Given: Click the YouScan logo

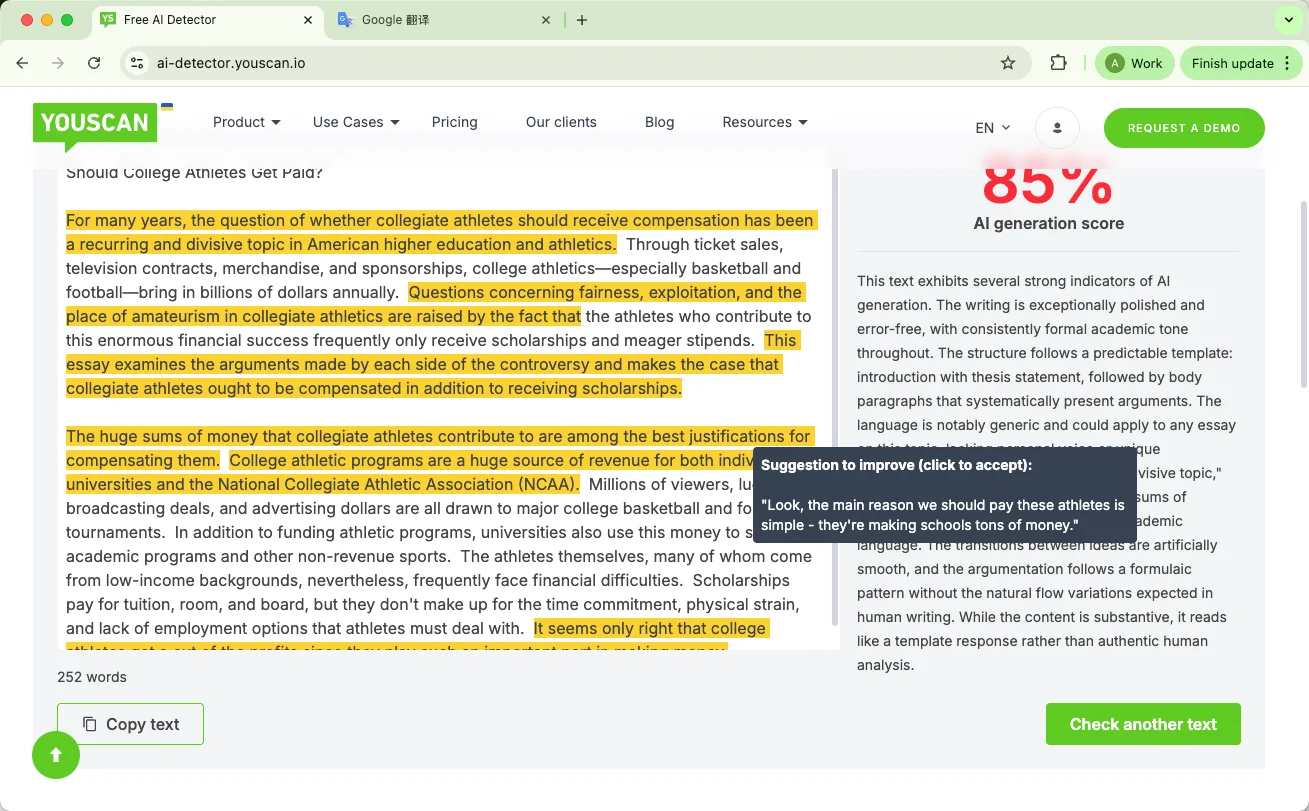Looking at the screenshot, I should click(95, 123).
